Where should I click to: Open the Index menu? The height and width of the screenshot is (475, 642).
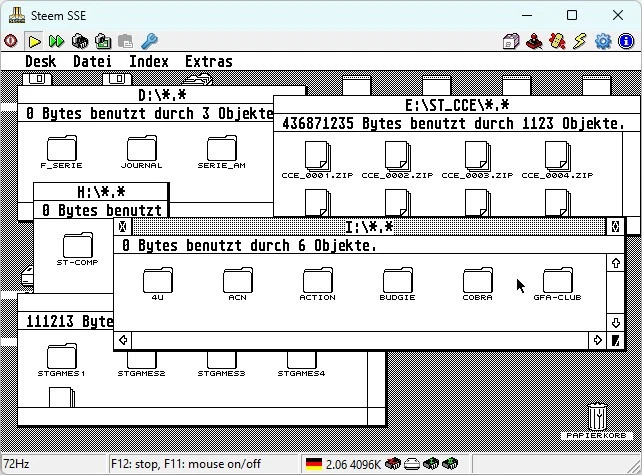[149, 61]
